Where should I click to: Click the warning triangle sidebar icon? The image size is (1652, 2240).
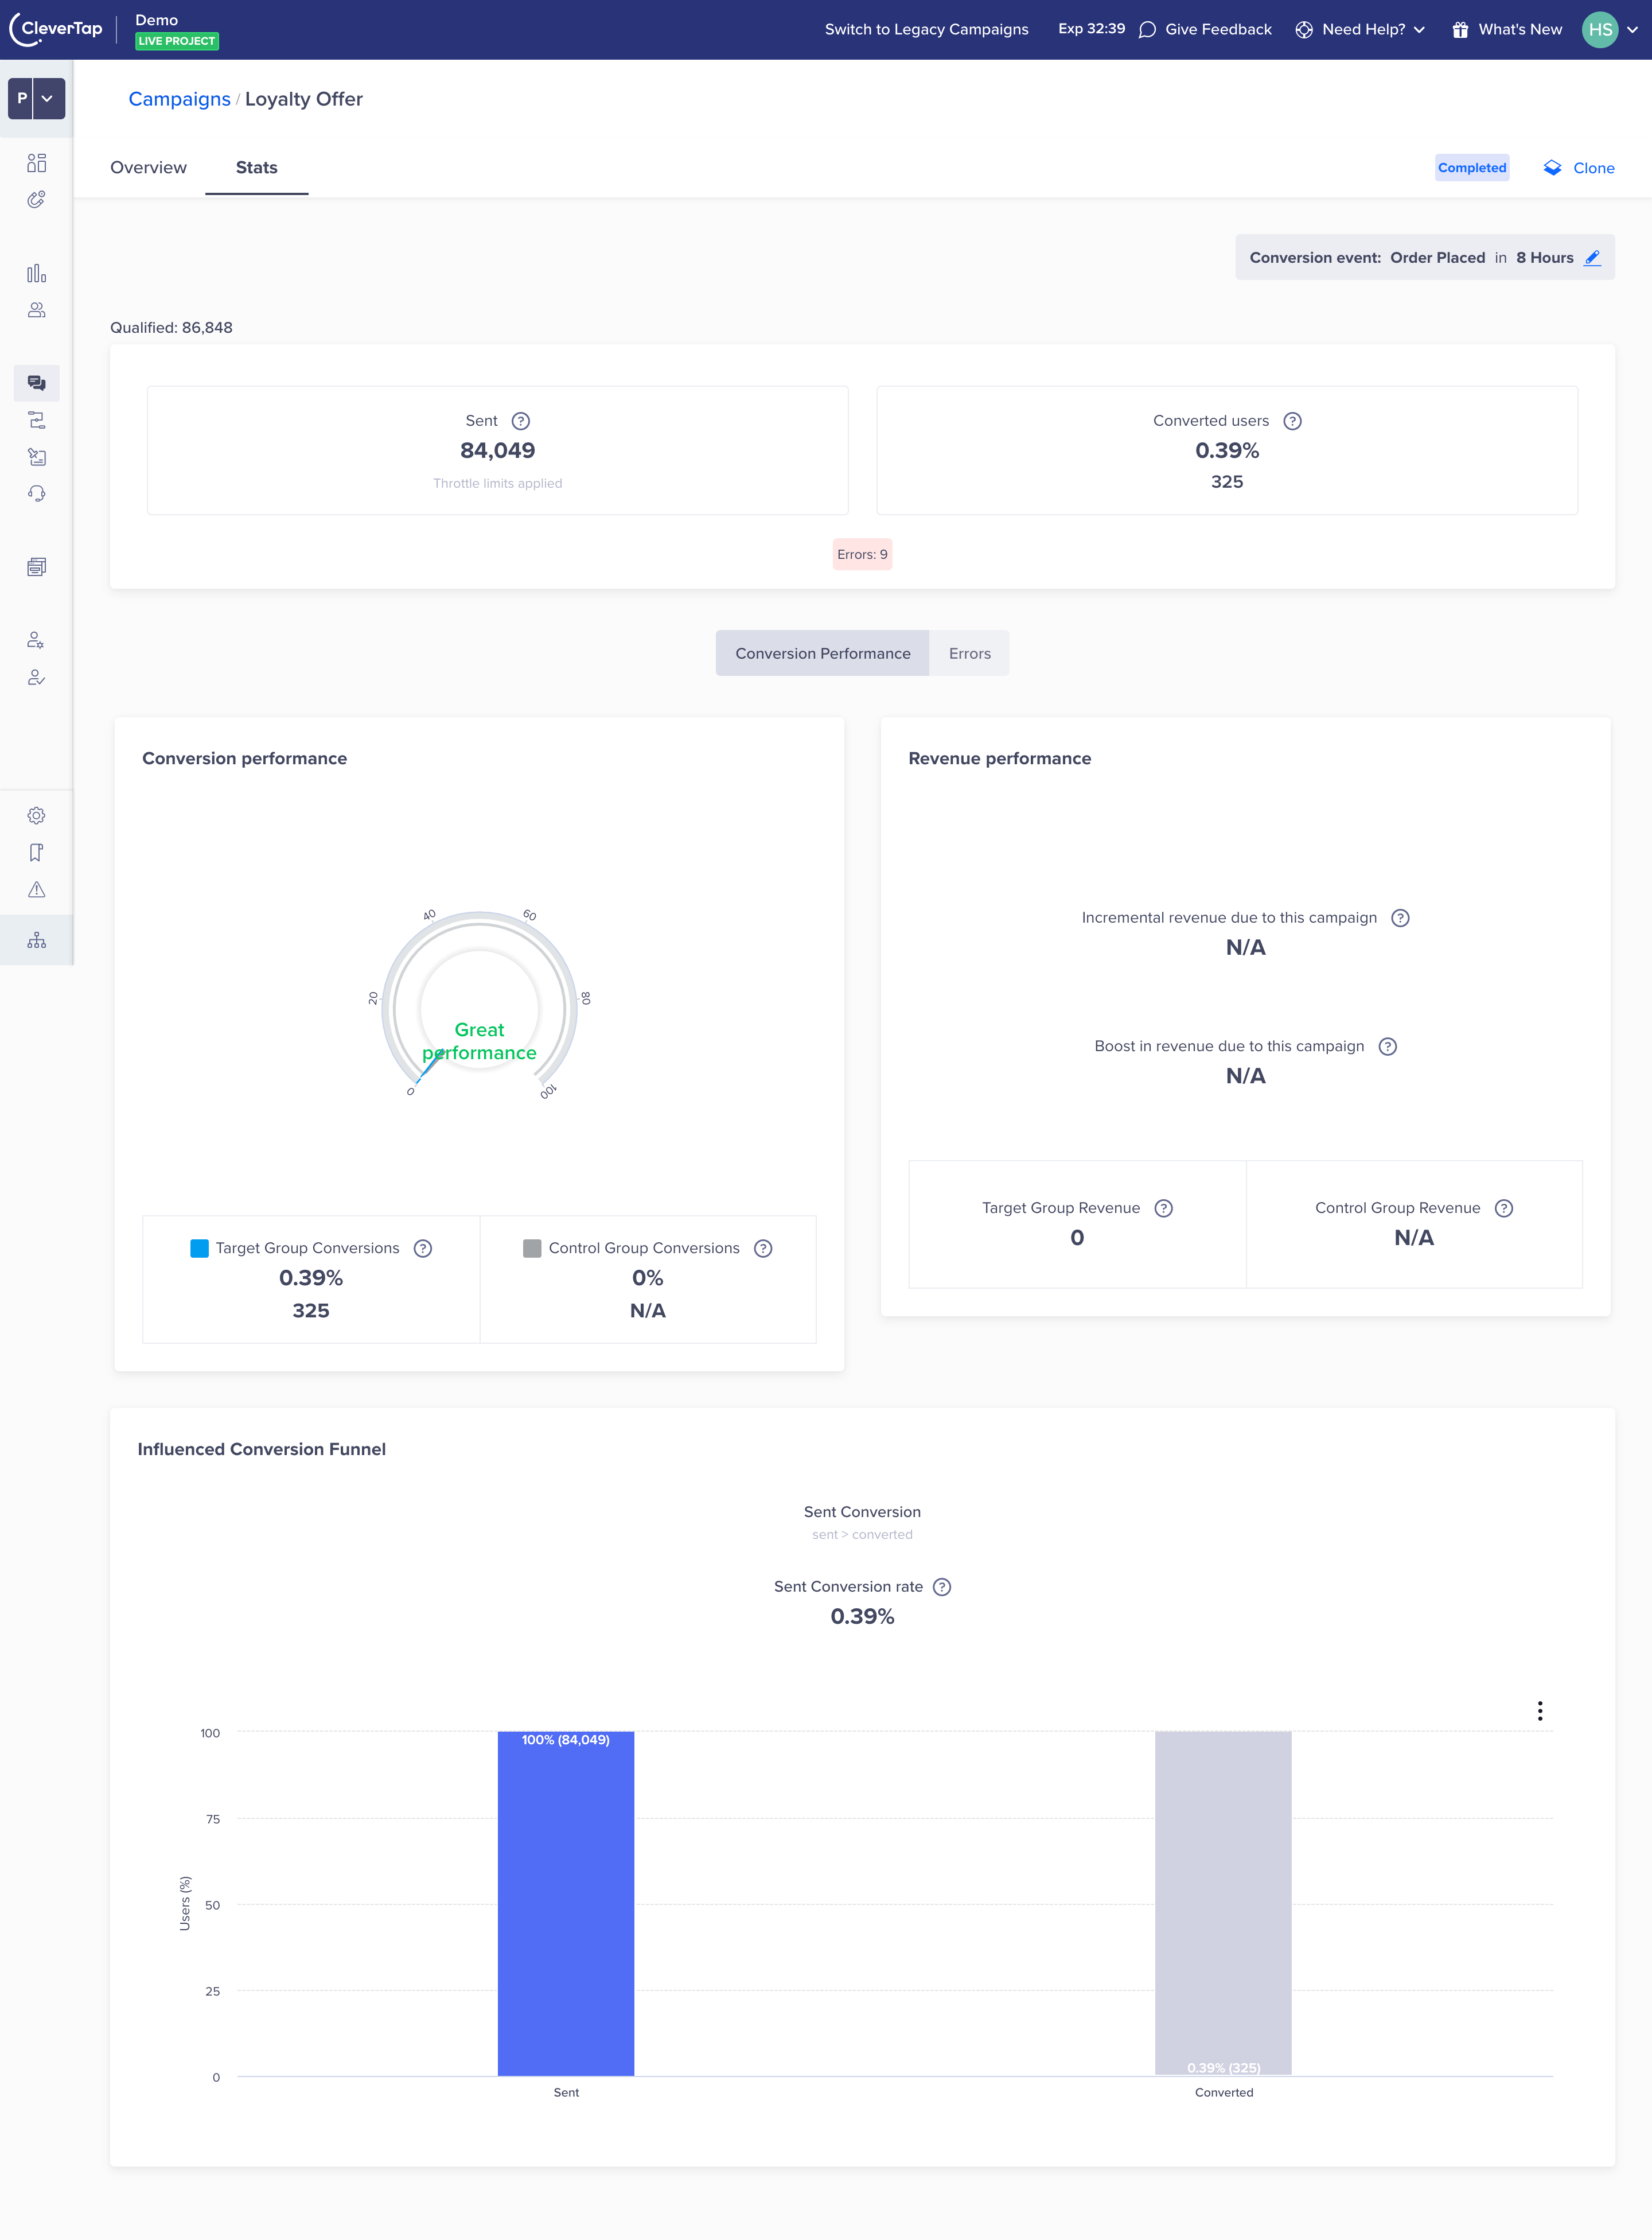click(x=36, y=890)
